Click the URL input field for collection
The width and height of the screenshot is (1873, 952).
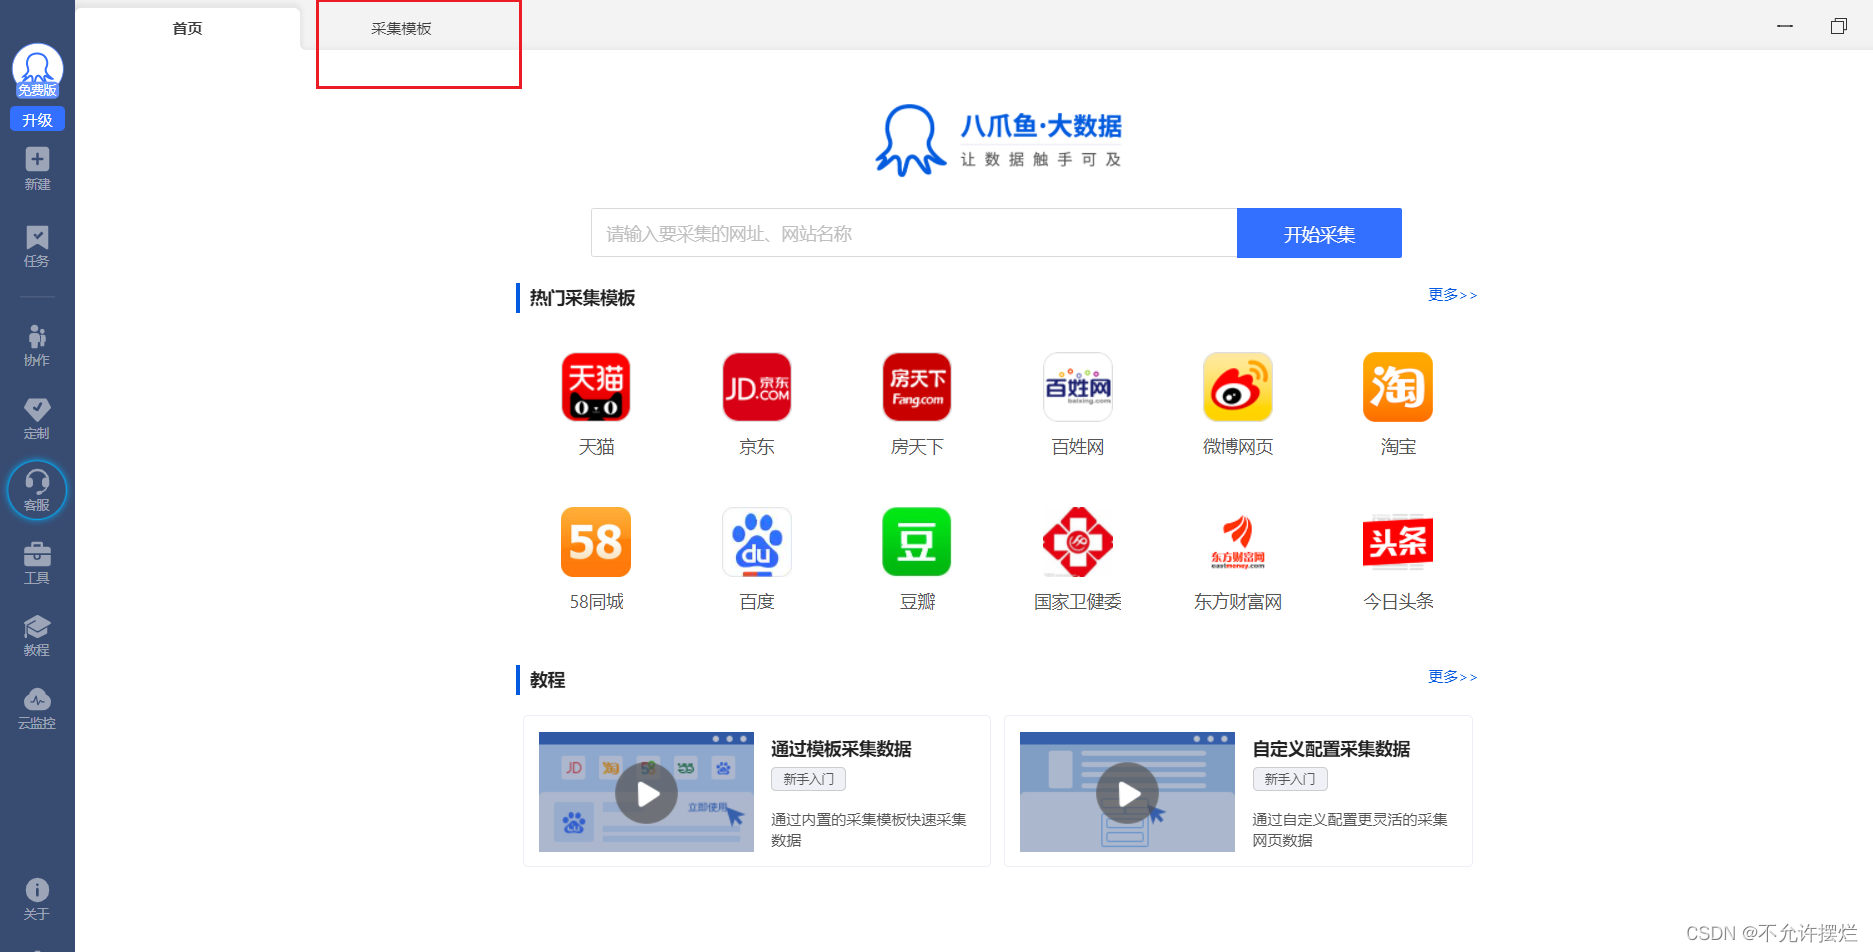[914, 233]
